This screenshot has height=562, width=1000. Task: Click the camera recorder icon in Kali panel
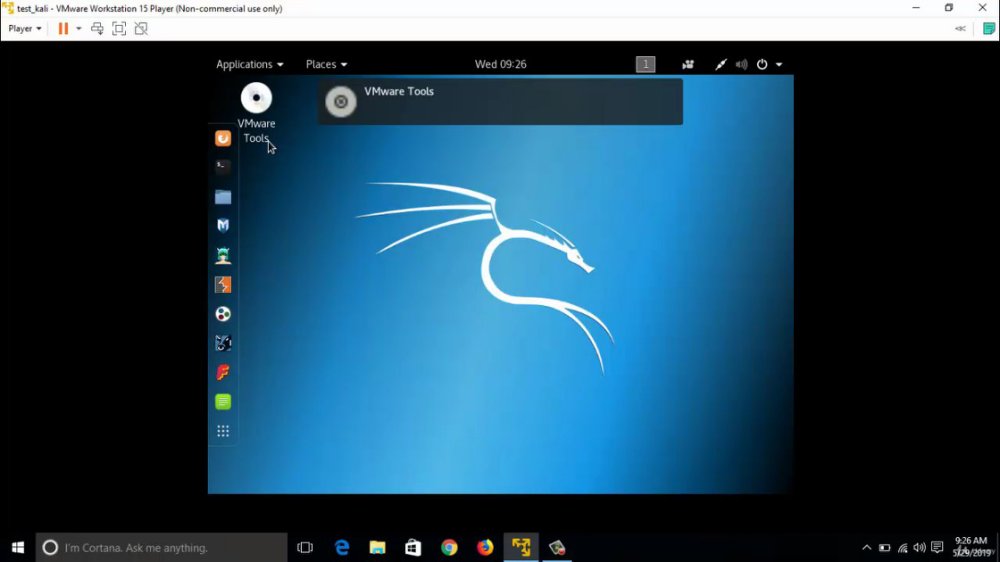[x=688, y=64]
